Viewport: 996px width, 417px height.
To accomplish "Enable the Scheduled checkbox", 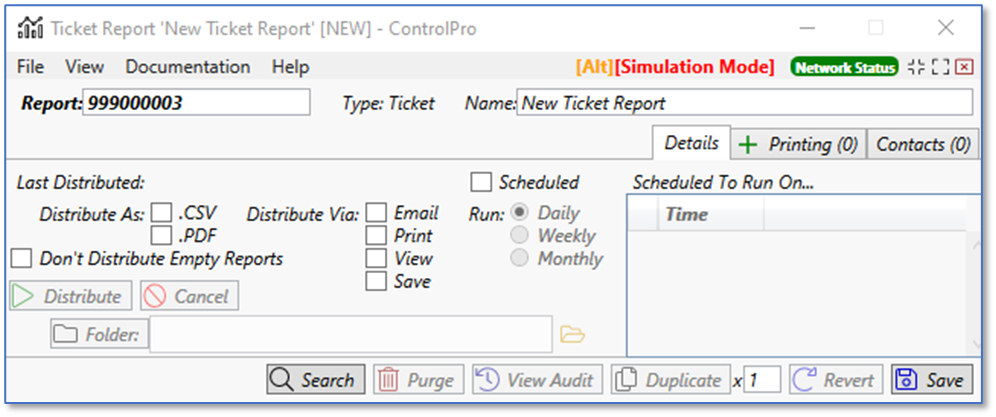I will click(481, 182).
